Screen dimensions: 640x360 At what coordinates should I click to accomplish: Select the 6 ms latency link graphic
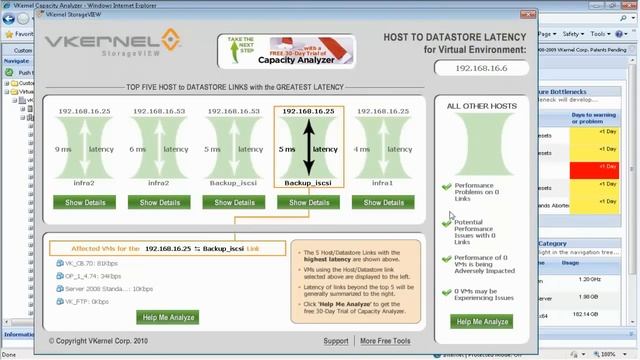pyautogui.click(x=159, y=148)
